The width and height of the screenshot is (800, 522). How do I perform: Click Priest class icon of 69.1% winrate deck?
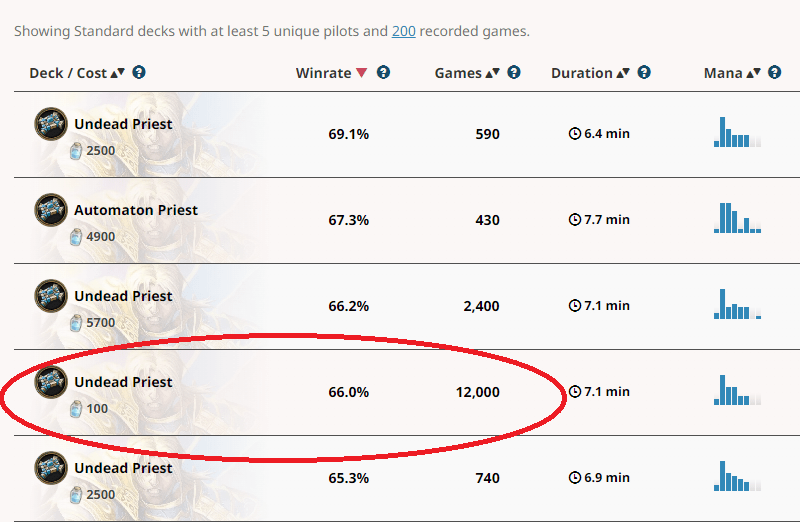click(x=50, y=124)
